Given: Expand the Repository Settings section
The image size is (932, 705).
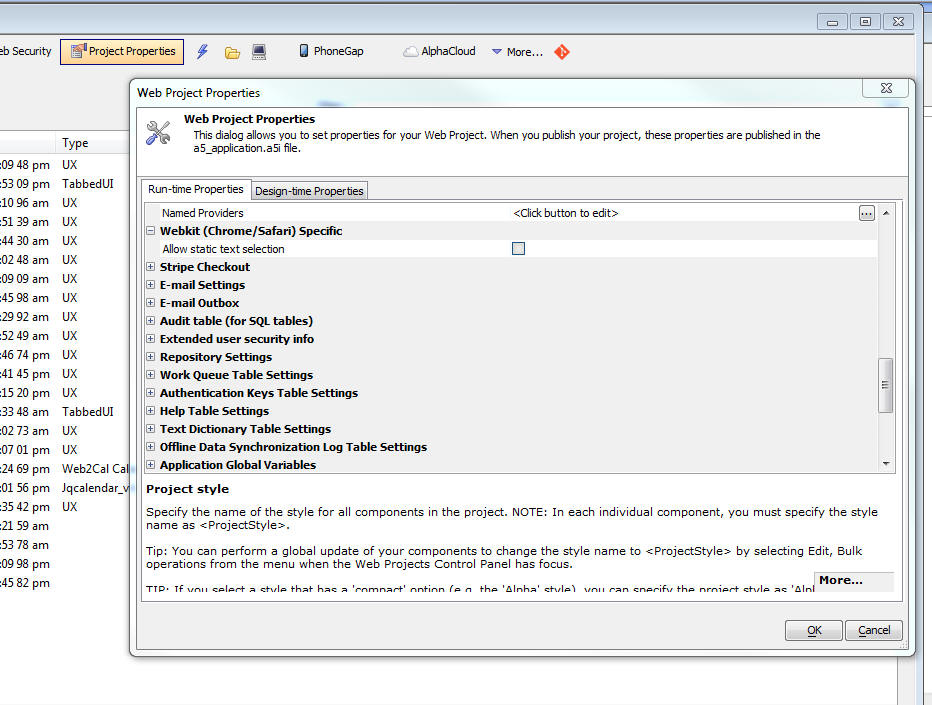Looking at the screenshot, I should pyautogui.click(x=151, y=357).
